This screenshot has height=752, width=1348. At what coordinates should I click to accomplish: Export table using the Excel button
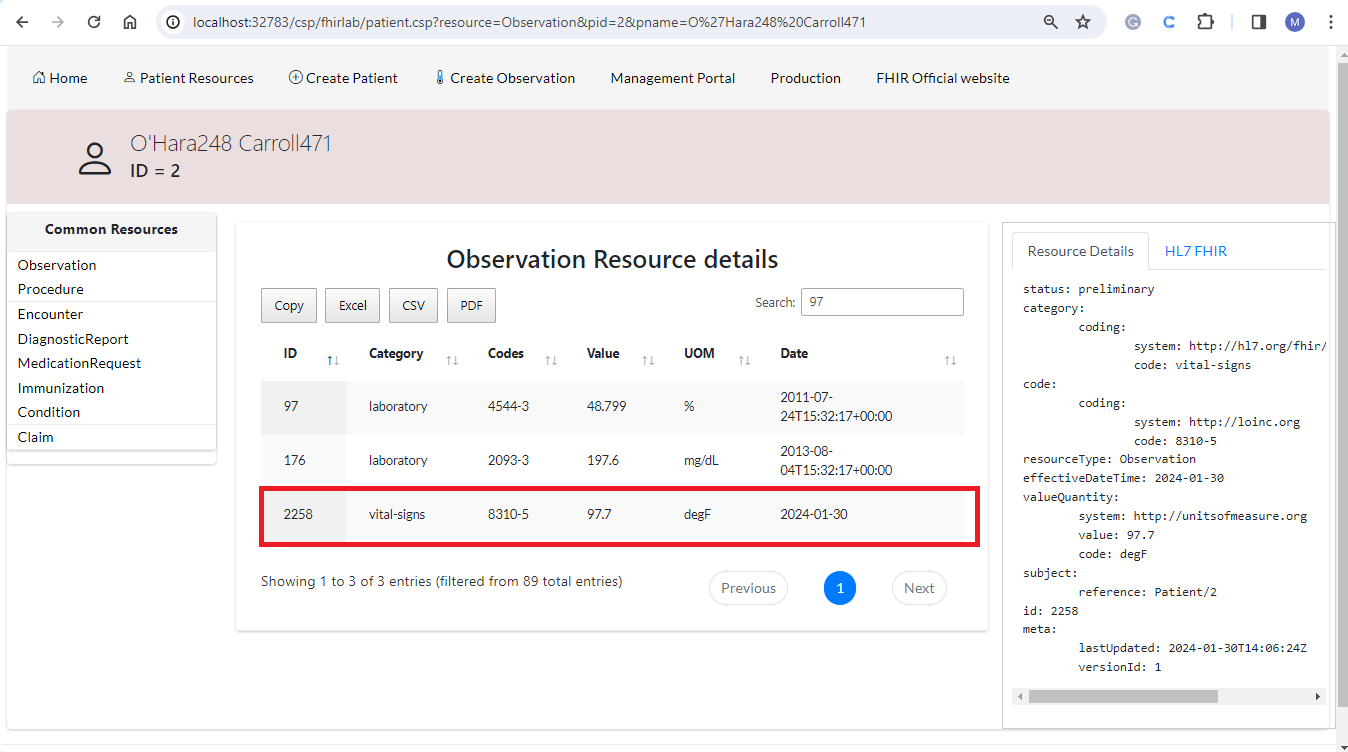click(x=352, y=306)
